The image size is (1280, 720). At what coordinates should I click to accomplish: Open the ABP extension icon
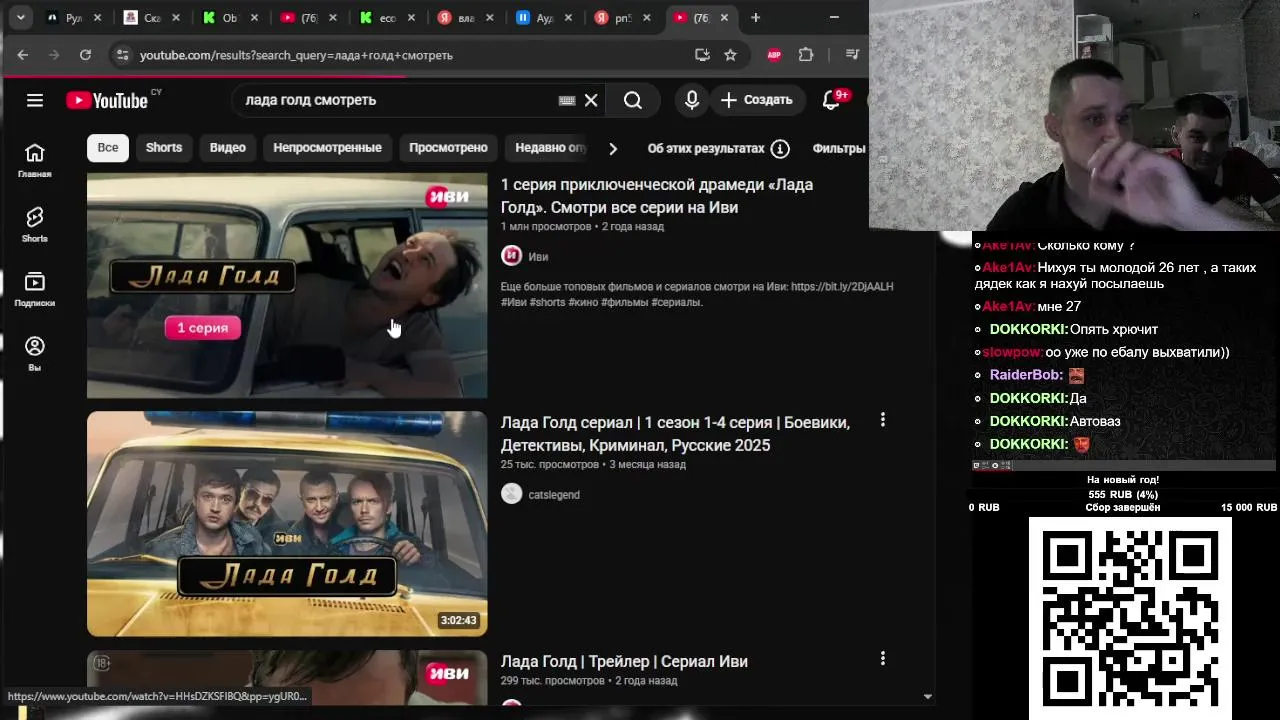click(774, 55)
